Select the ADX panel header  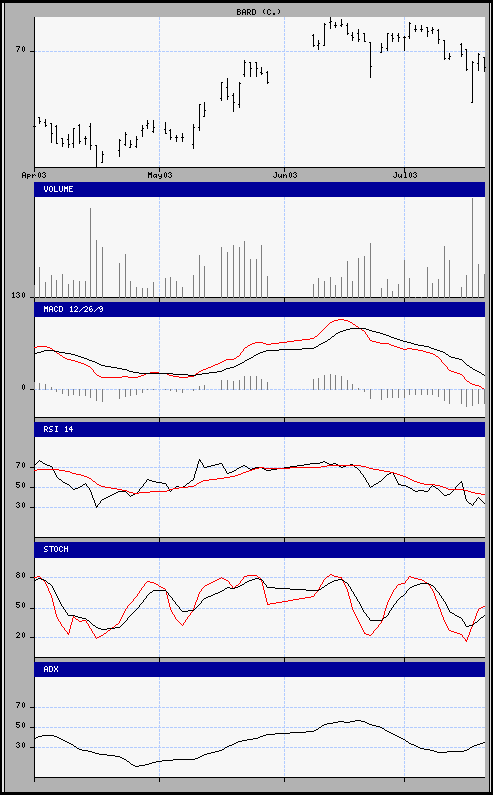260,669
